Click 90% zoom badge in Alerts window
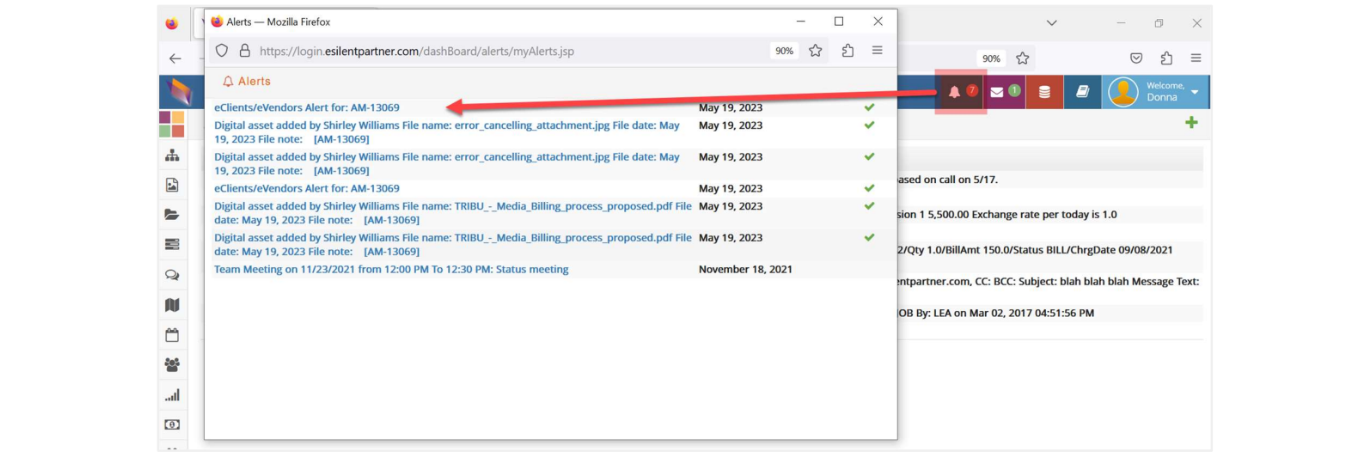 tap(784, 51)
